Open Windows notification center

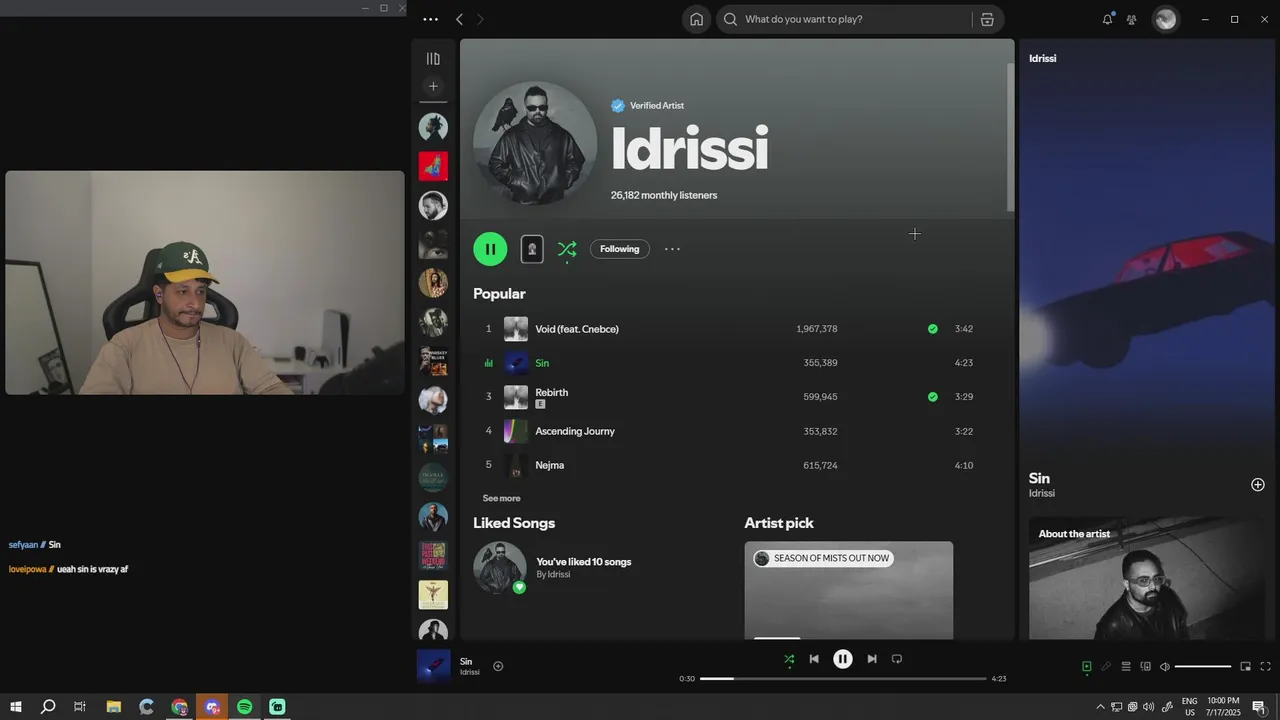1259,707
